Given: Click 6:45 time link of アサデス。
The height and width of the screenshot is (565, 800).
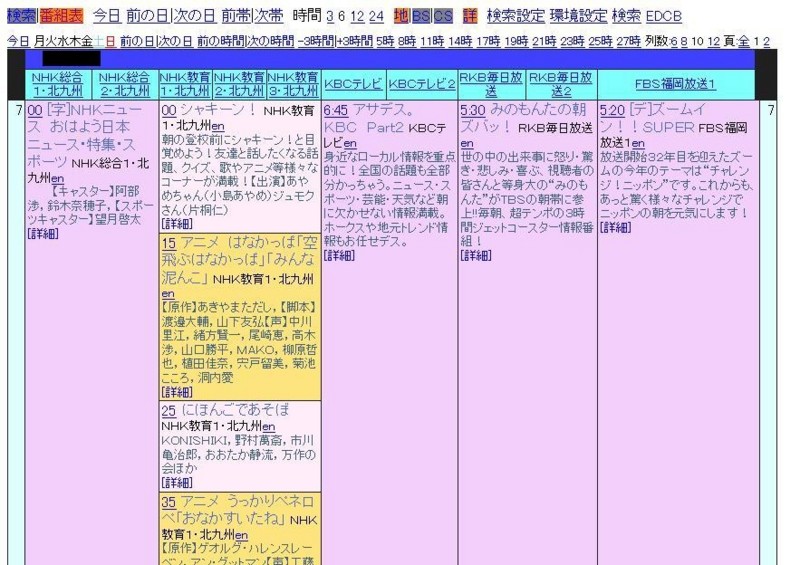Looking at the screenshot, I should pos(336,111).
